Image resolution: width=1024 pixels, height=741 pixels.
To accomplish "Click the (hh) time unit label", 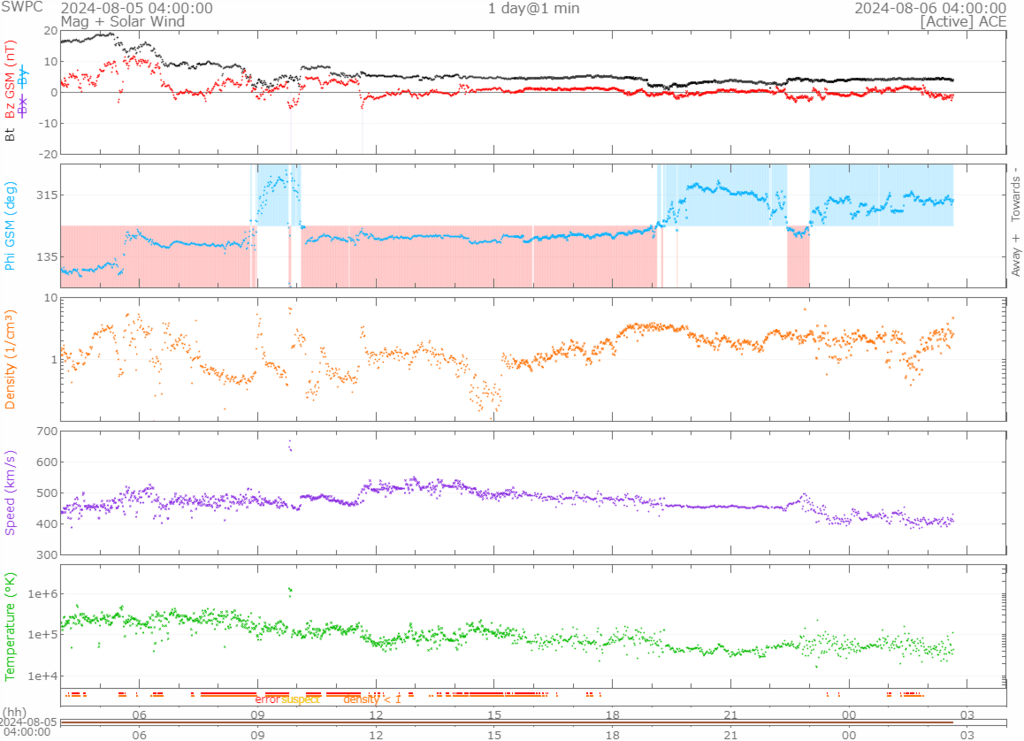I will (x=14, y=712).
